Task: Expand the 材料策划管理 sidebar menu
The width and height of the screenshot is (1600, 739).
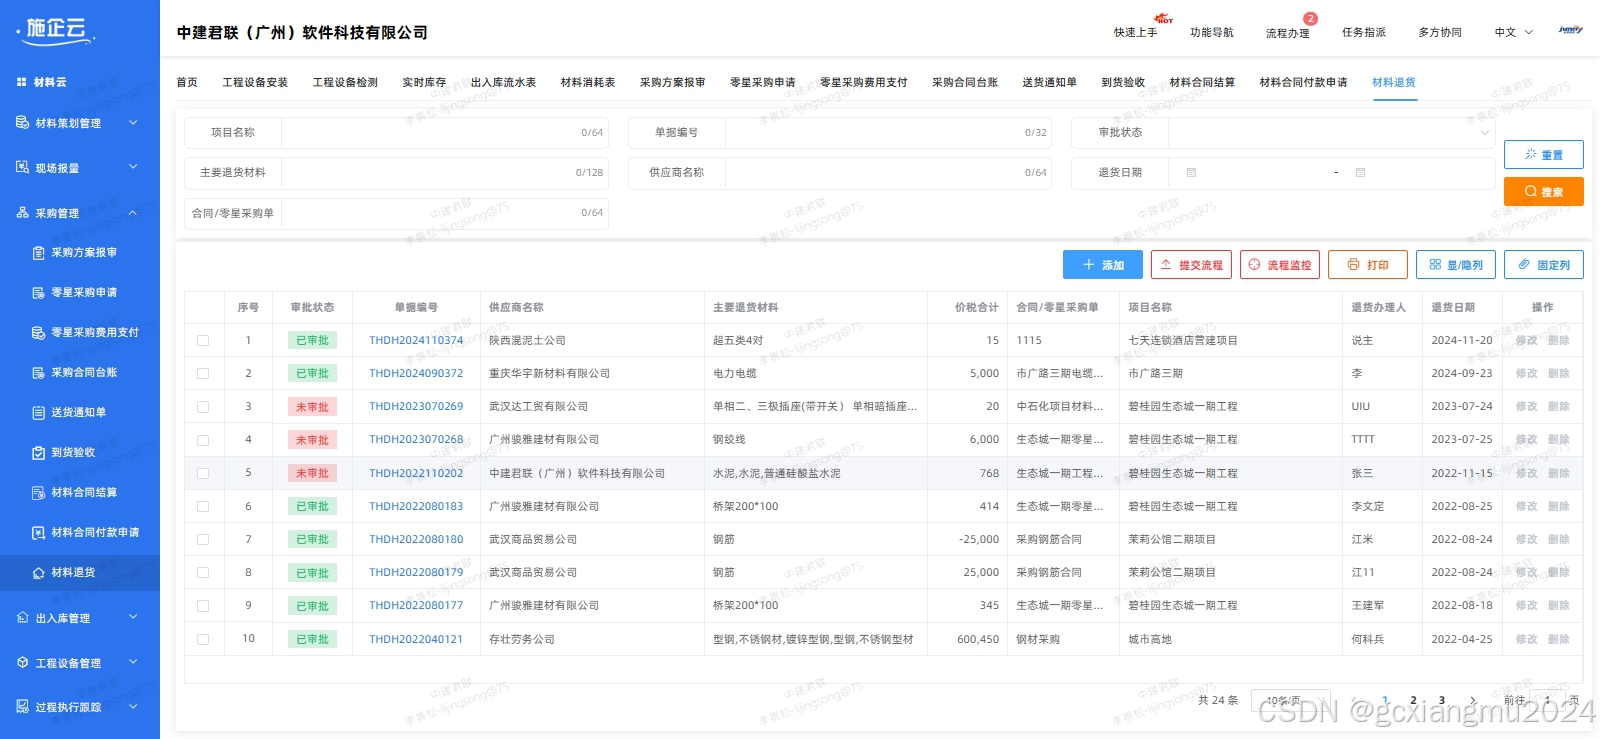Action: pos(133,122)
